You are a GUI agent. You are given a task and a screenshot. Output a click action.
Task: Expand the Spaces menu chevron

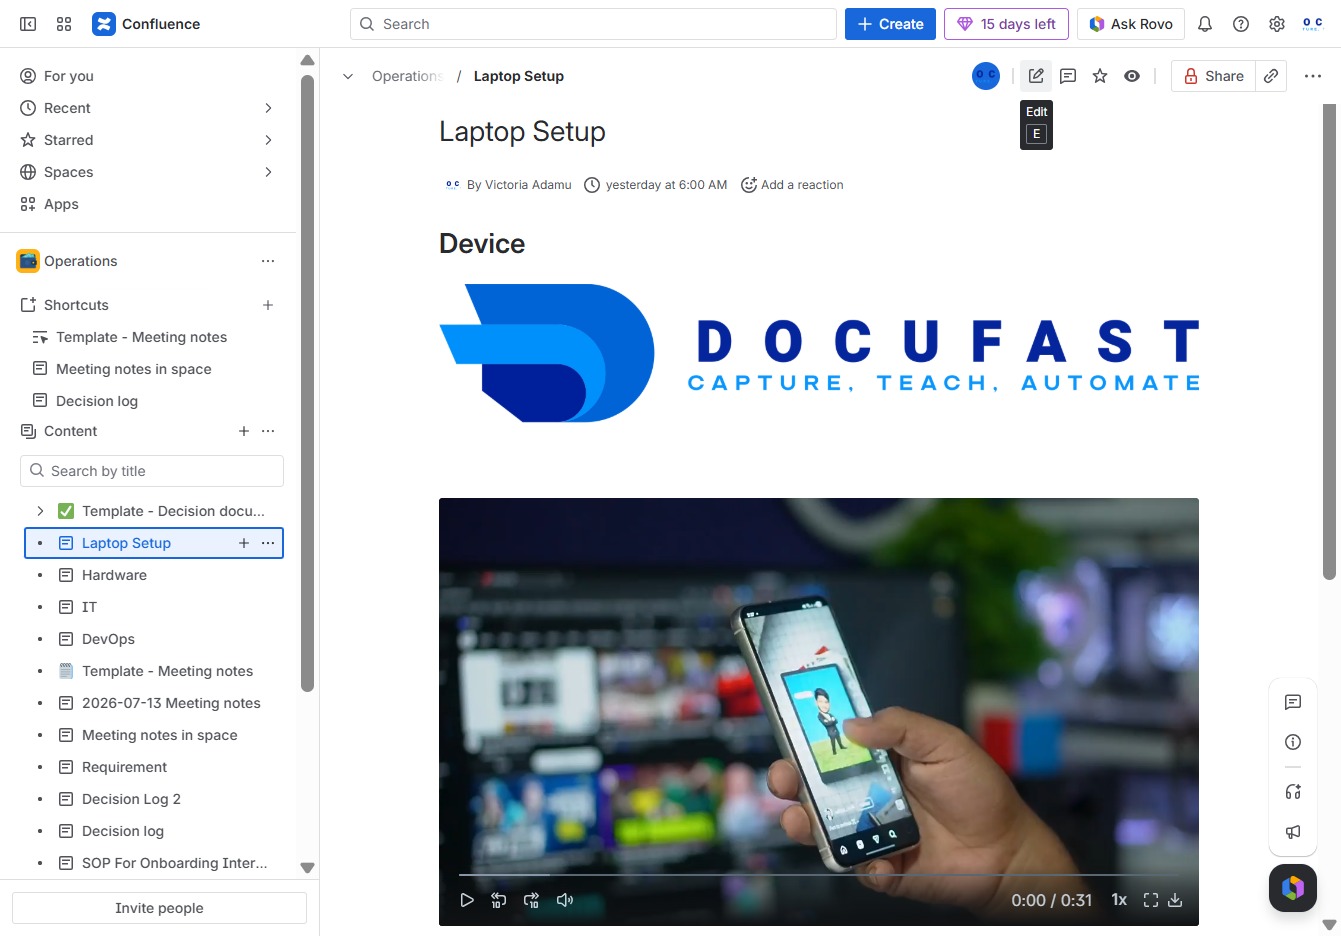coord(268,172)
